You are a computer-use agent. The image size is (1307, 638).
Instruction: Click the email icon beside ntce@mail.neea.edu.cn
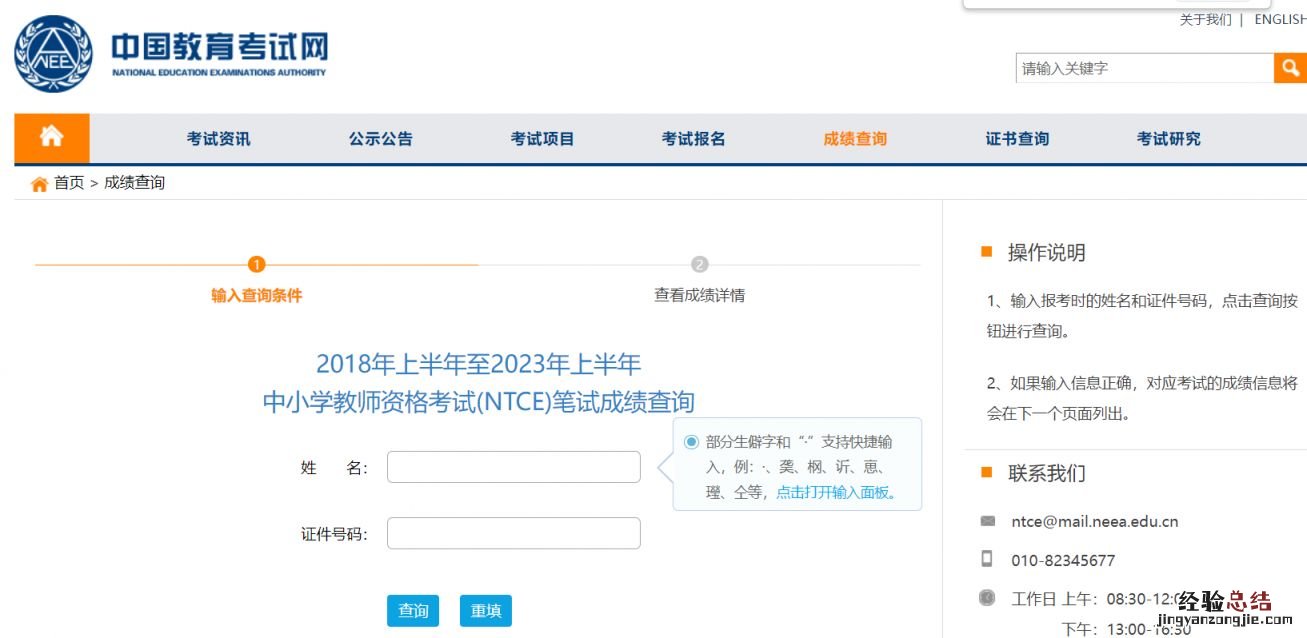(986, 521)
